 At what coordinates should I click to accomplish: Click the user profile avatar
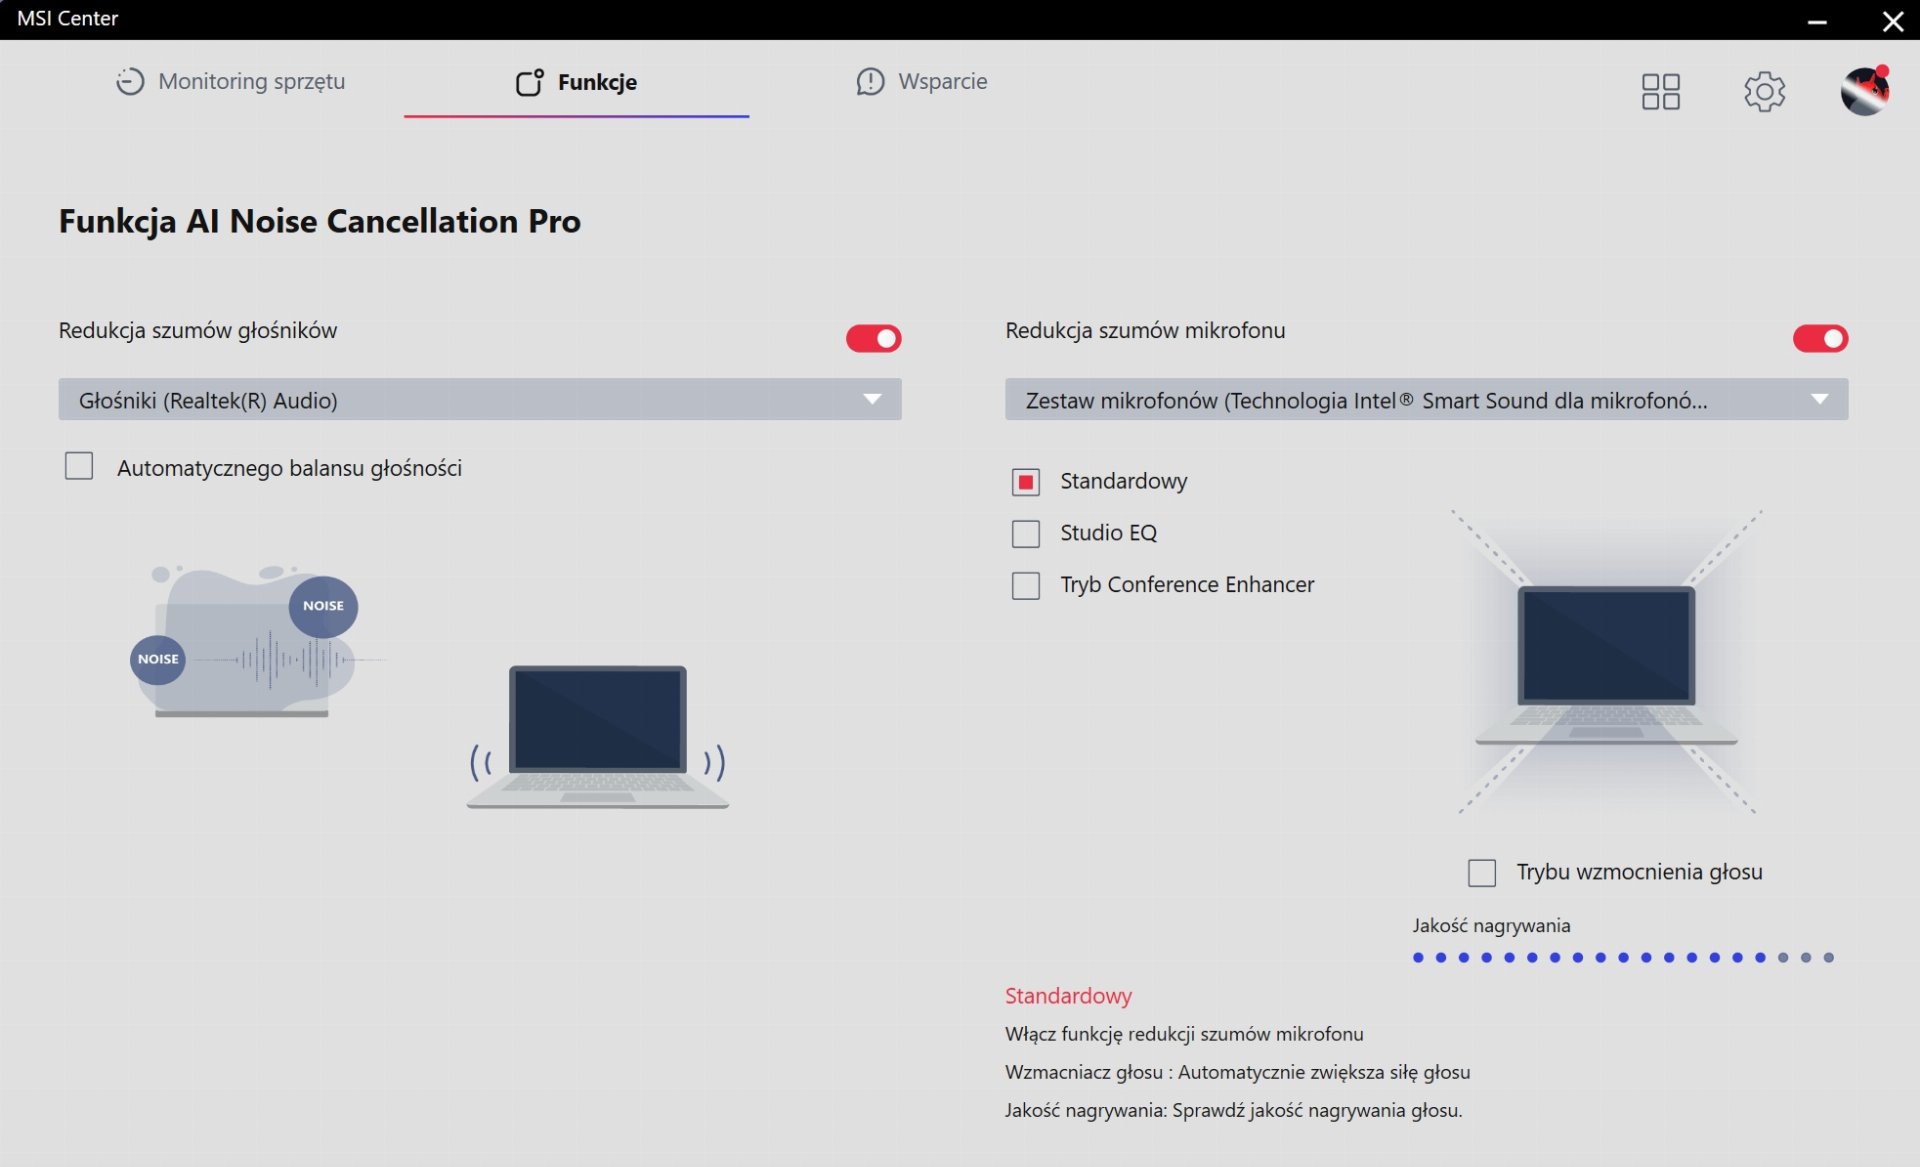point(1865,91)
